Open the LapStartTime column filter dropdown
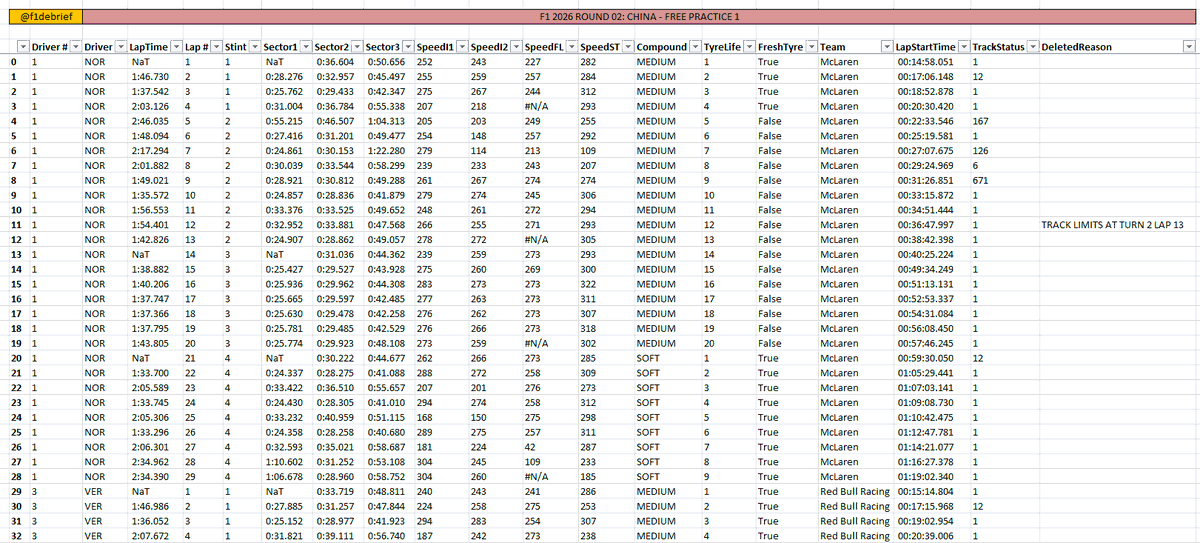The image size is (1200, 543). coord(963,47)
